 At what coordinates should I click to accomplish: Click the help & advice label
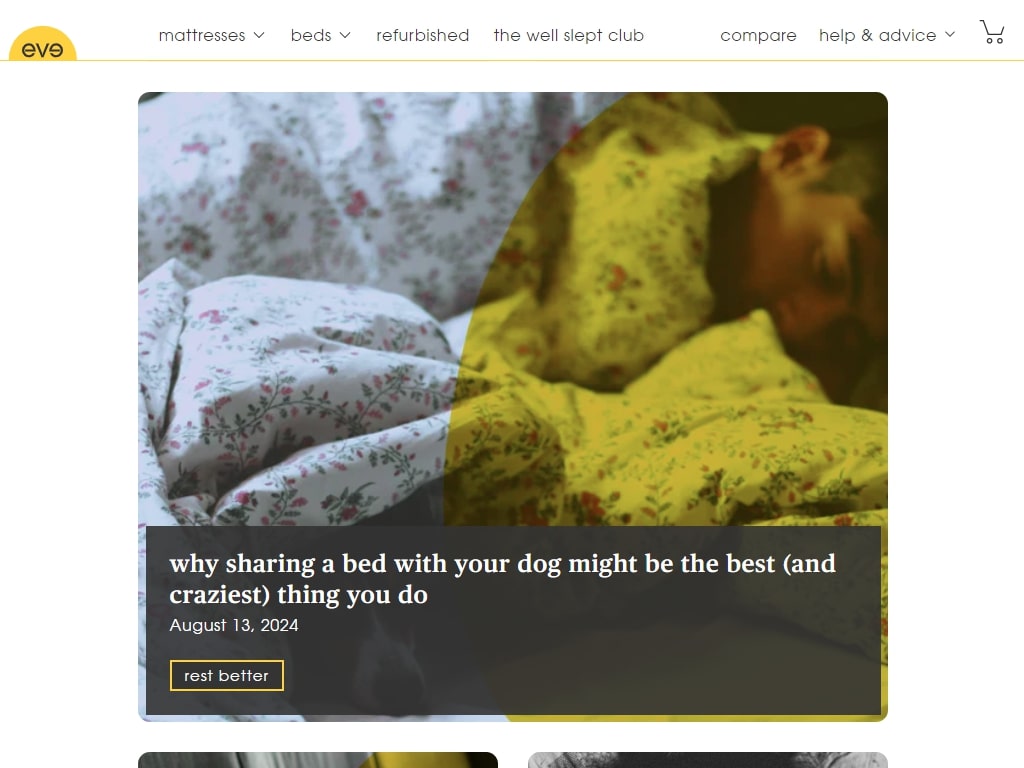(878, 35)
